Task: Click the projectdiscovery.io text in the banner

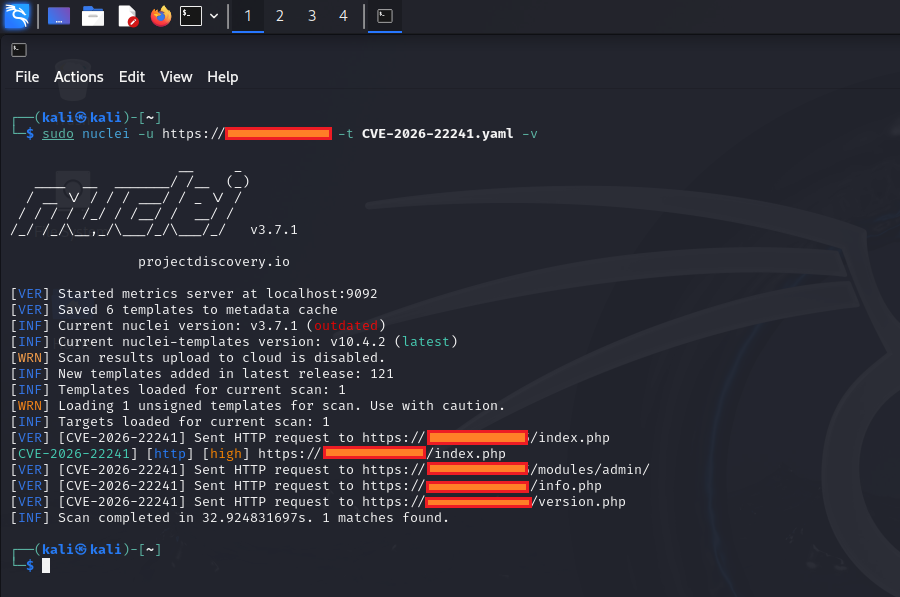Action: tap(214, 261)
